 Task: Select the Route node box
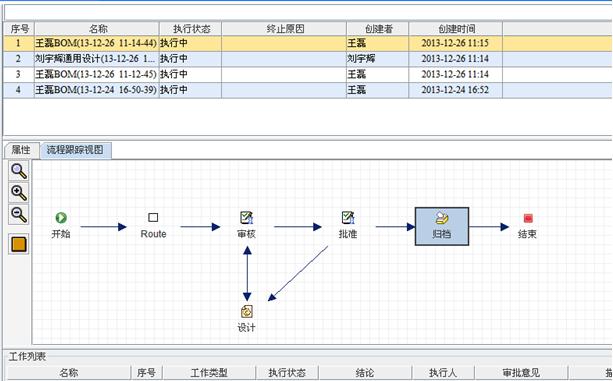[153, 225]
